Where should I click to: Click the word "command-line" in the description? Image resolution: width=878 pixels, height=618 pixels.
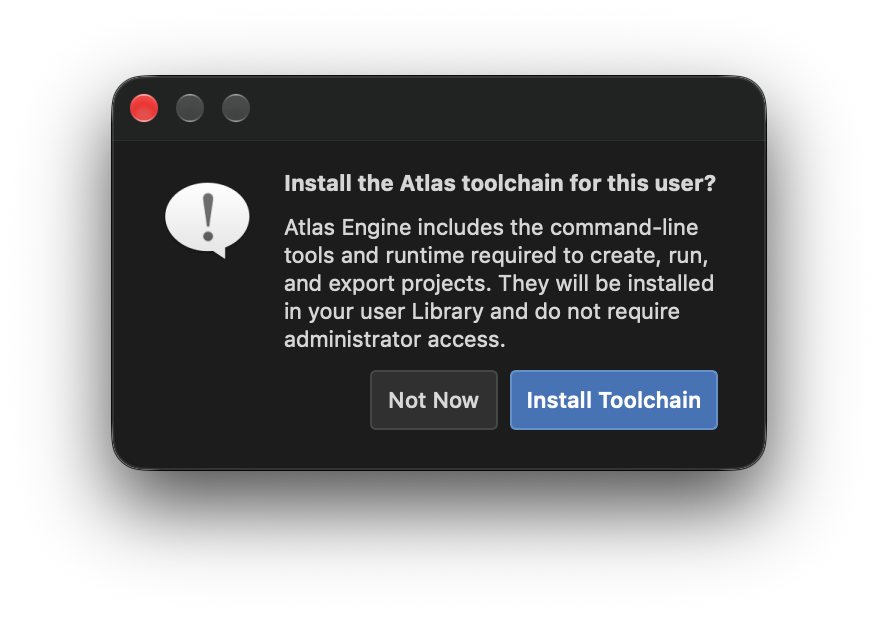[x=624, y=227]
